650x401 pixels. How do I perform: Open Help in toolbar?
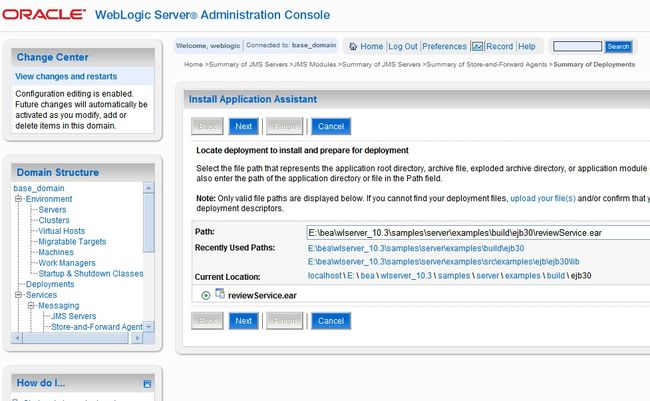click(526, 46)
